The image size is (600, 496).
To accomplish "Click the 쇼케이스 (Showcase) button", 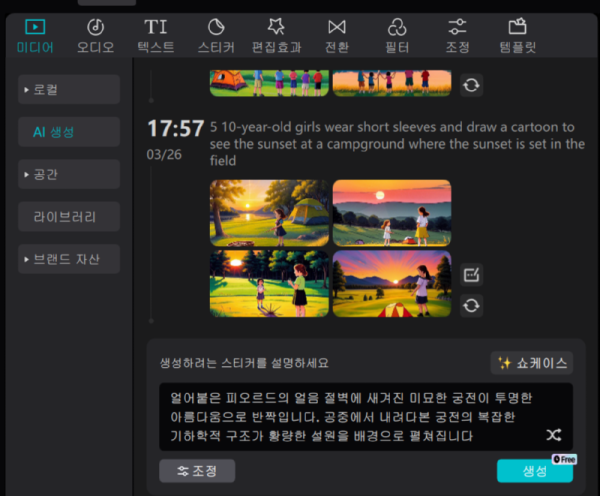I will click(531, 363).
